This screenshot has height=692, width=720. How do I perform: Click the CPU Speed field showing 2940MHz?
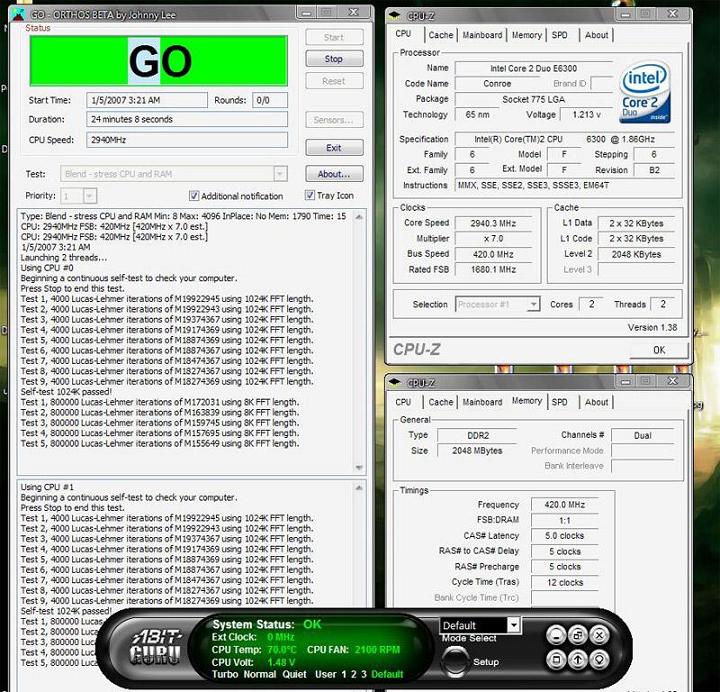tap(187, 140)
